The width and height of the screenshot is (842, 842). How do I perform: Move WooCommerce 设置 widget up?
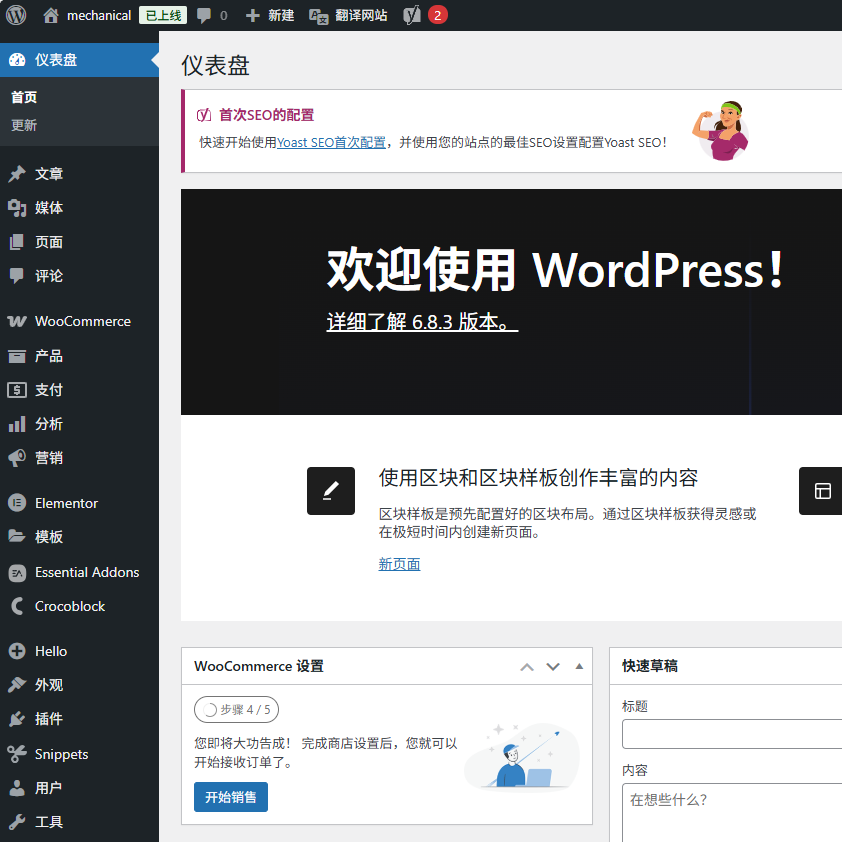[x=527, y=667]
